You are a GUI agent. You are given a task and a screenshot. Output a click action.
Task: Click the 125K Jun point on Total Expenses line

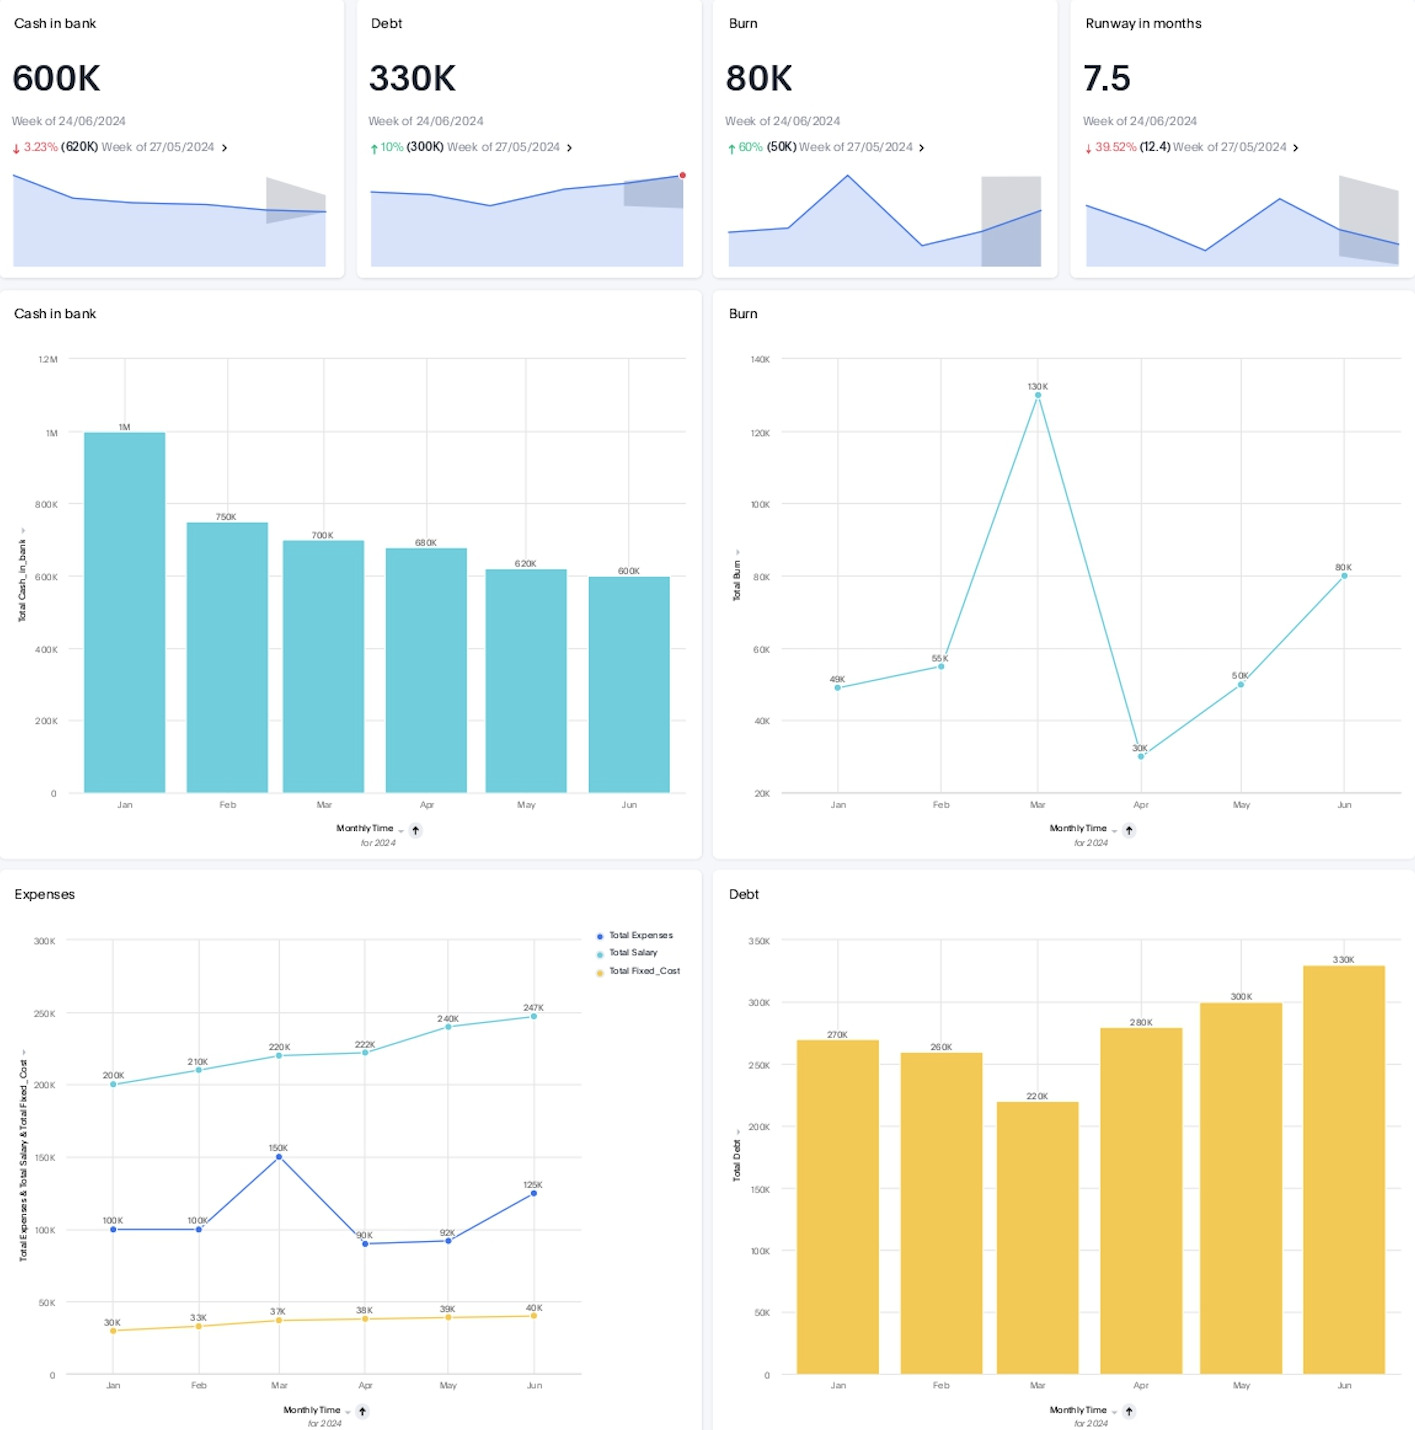coord(534,1193)
